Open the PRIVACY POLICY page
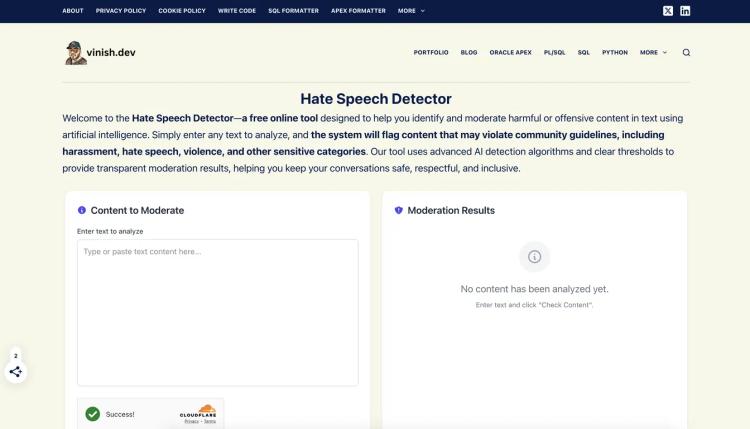Viewport: 750px width, 429px height. tap(121, 11)
